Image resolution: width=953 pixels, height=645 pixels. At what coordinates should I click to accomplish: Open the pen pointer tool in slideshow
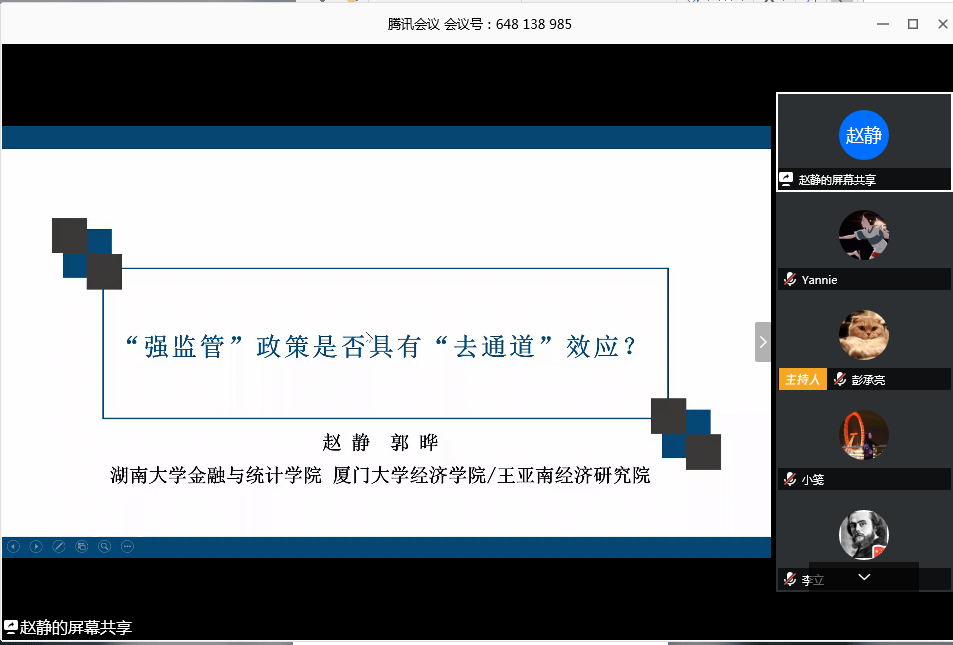[x=59, y=546]
